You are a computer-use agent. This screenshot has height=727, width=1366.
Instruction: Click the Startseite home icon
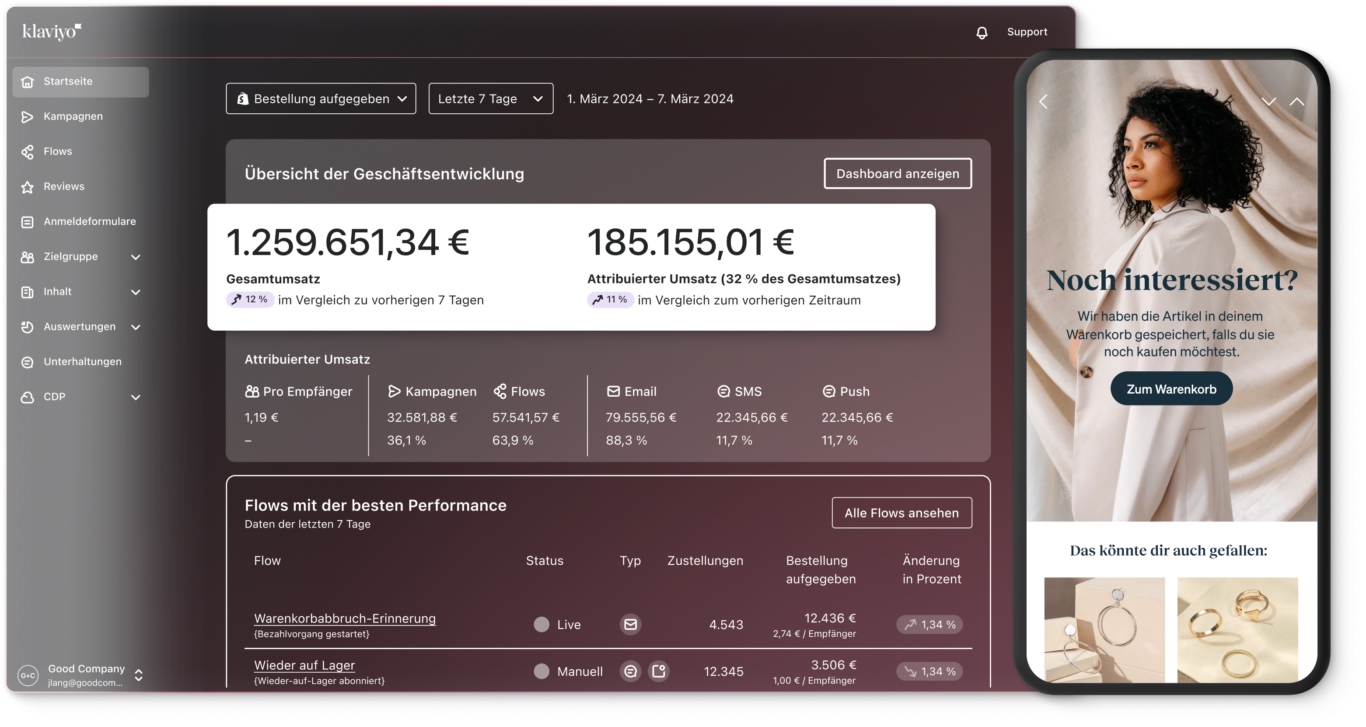pos(27,82)
